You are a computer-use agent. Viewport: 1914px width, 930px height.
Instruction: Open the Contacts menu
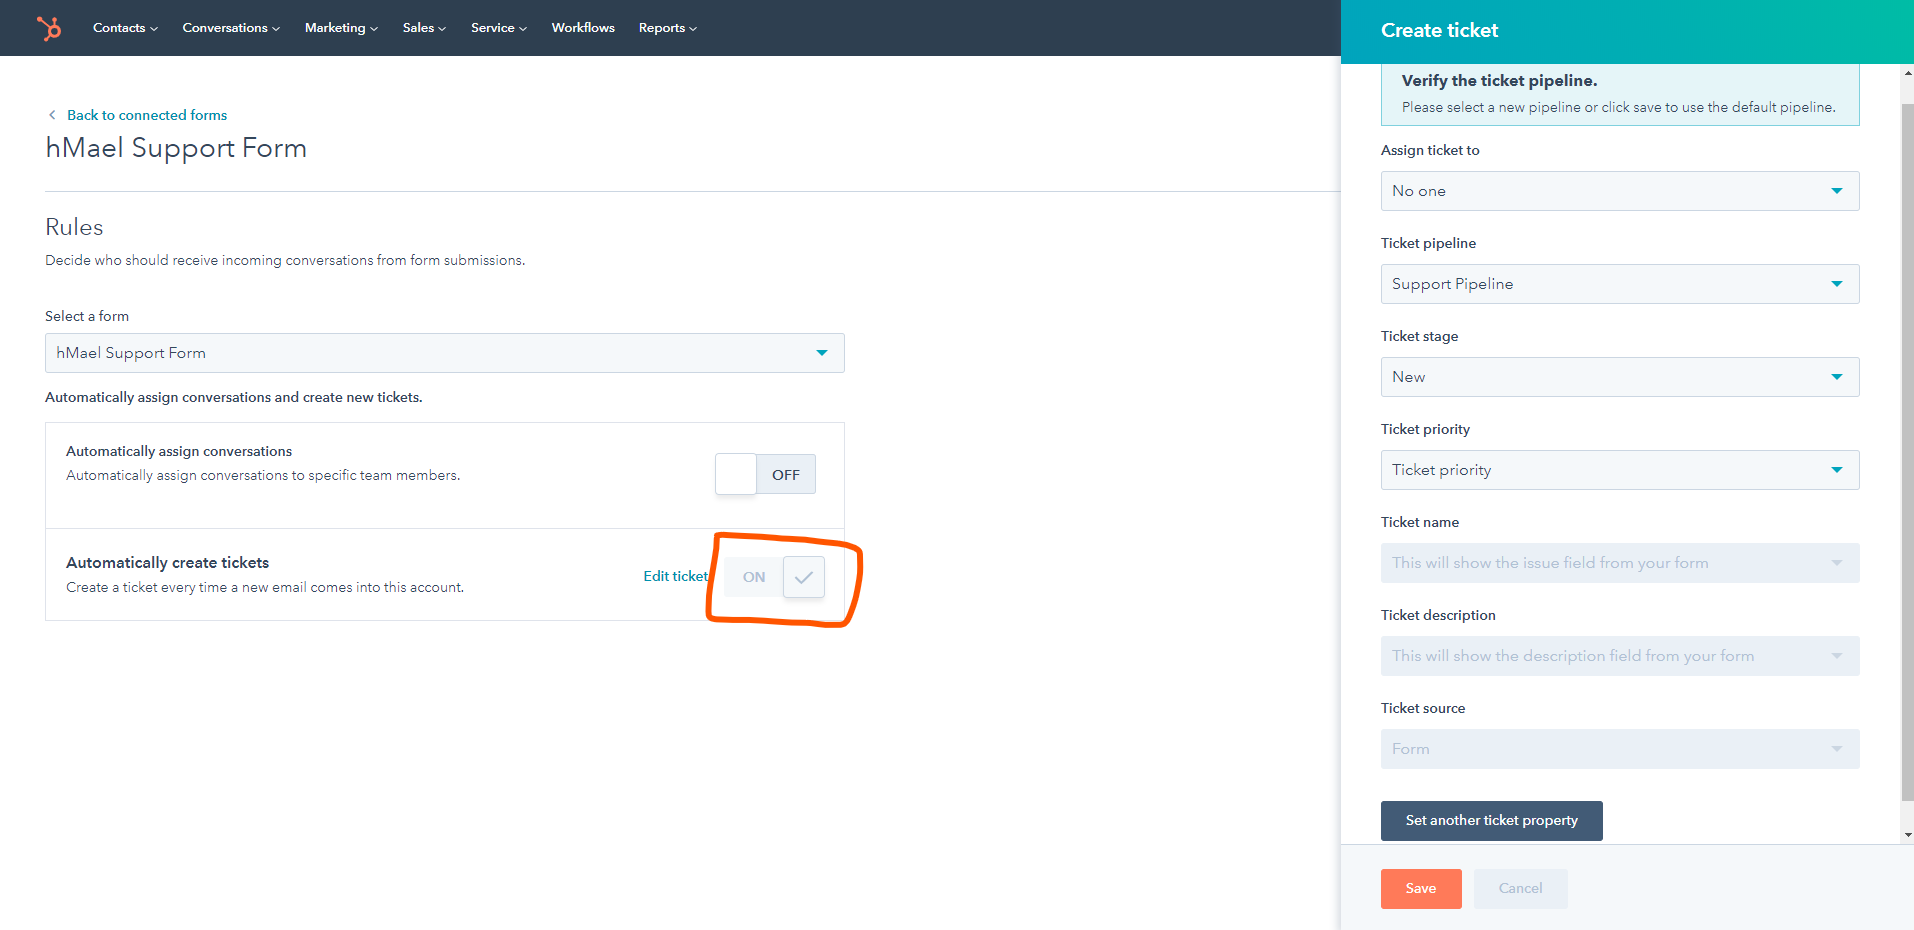[124, 28]
